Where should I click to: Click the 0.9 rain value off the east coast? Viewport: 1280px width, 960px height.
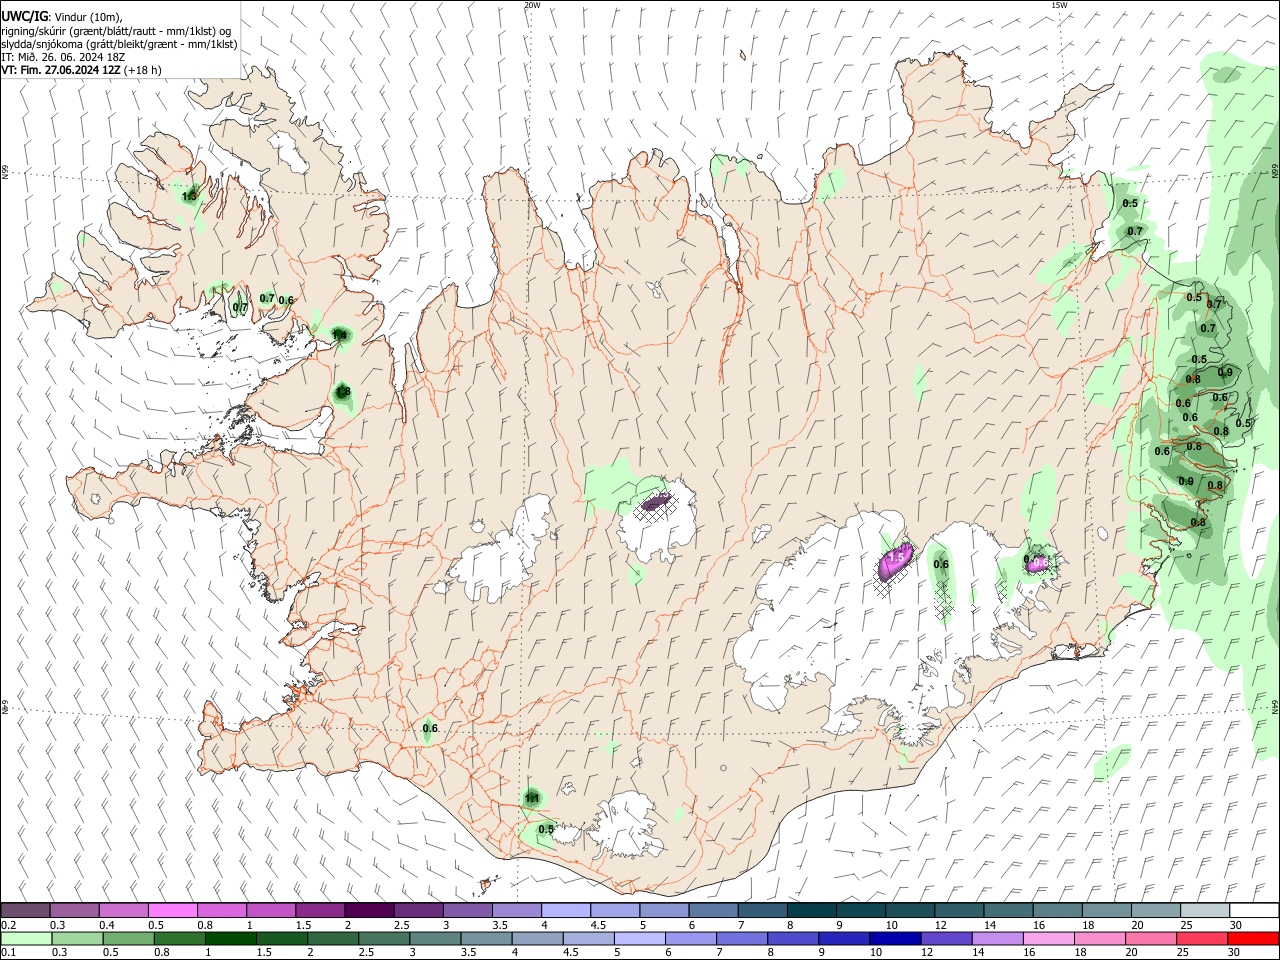[x=1225, y=372]
